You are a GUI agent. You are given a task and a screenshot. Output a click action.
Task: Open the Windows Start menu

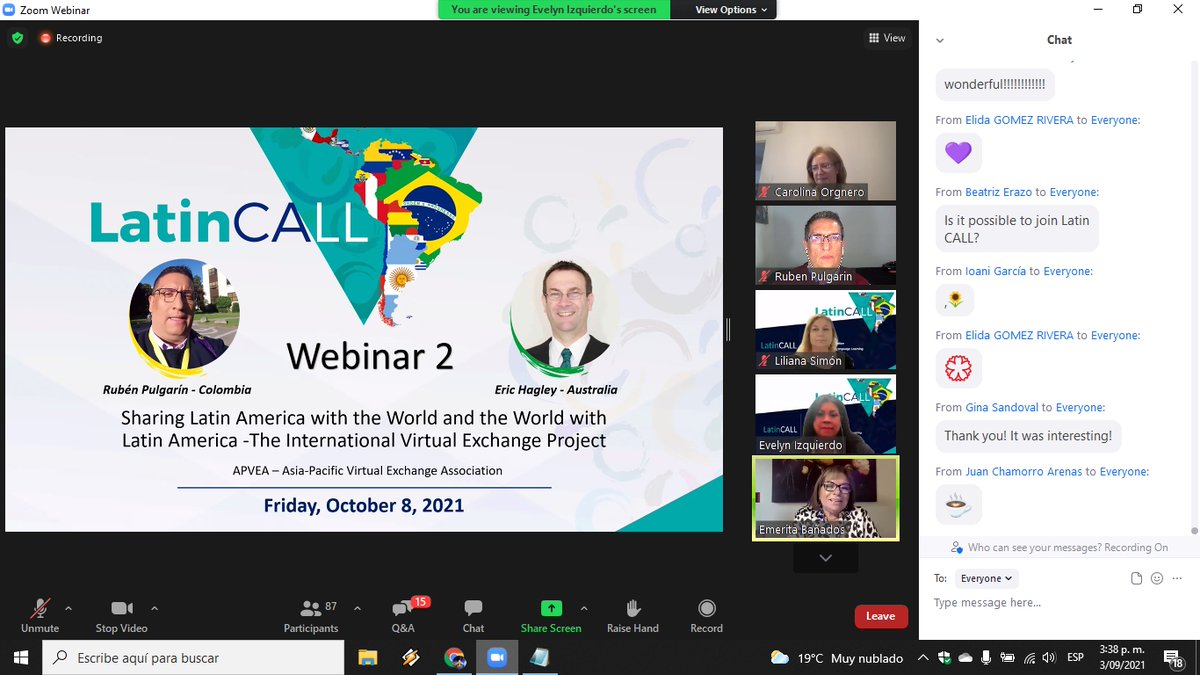pyautogui.click(x=21, y=657)
